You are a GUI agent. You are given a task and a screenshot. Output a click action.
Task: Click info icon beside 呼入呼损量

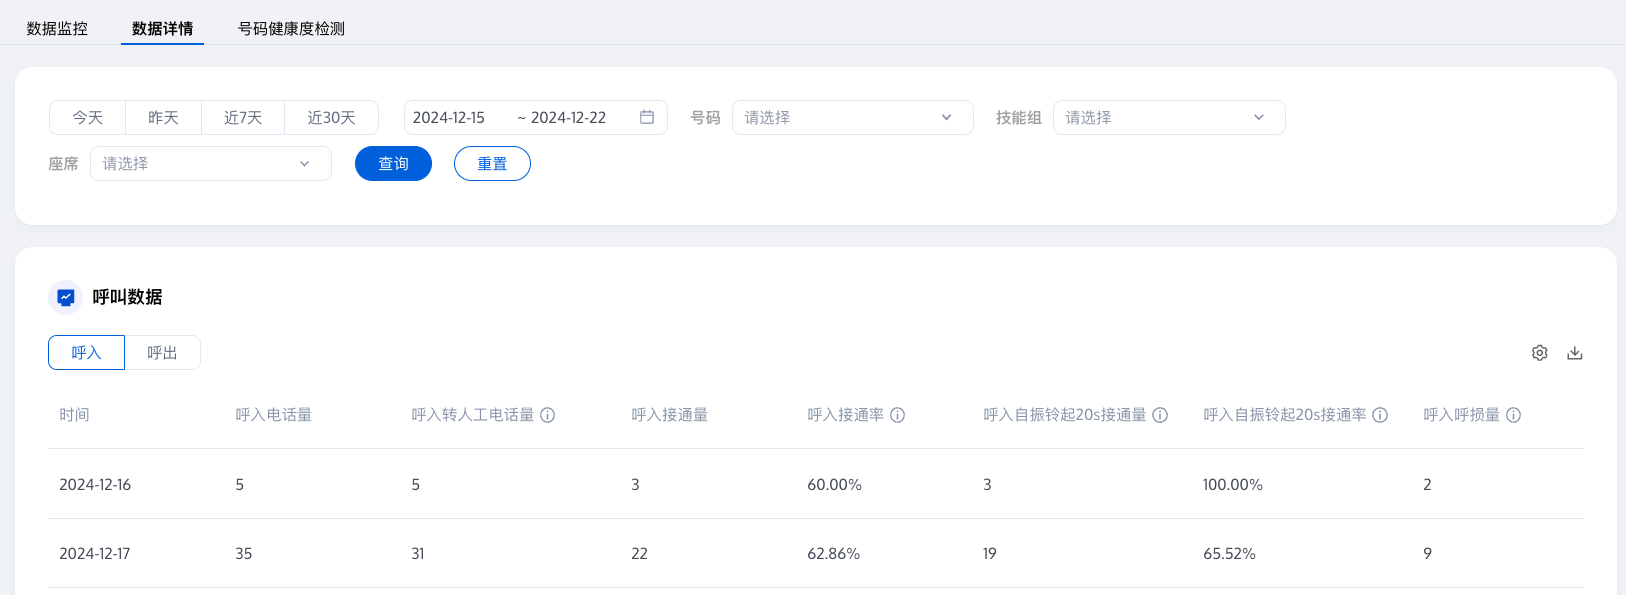1514,415
